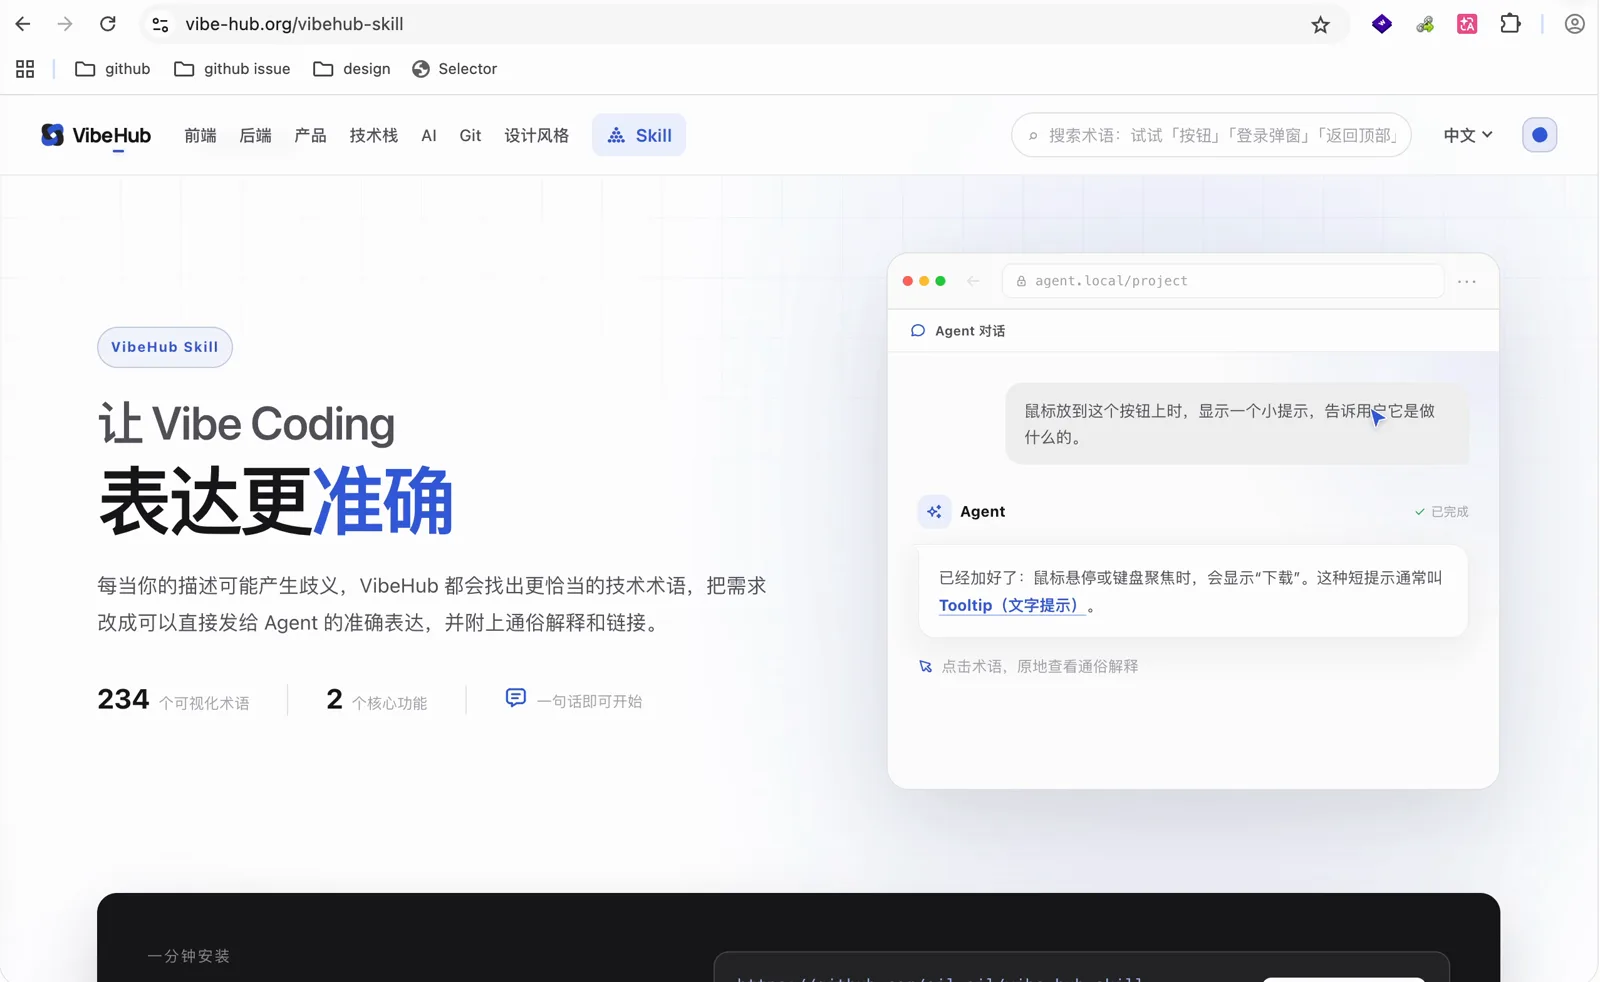Open site information icon in address bar
Screen dimensions: 1600x982
pyautogui.click(x=160, y=24)
